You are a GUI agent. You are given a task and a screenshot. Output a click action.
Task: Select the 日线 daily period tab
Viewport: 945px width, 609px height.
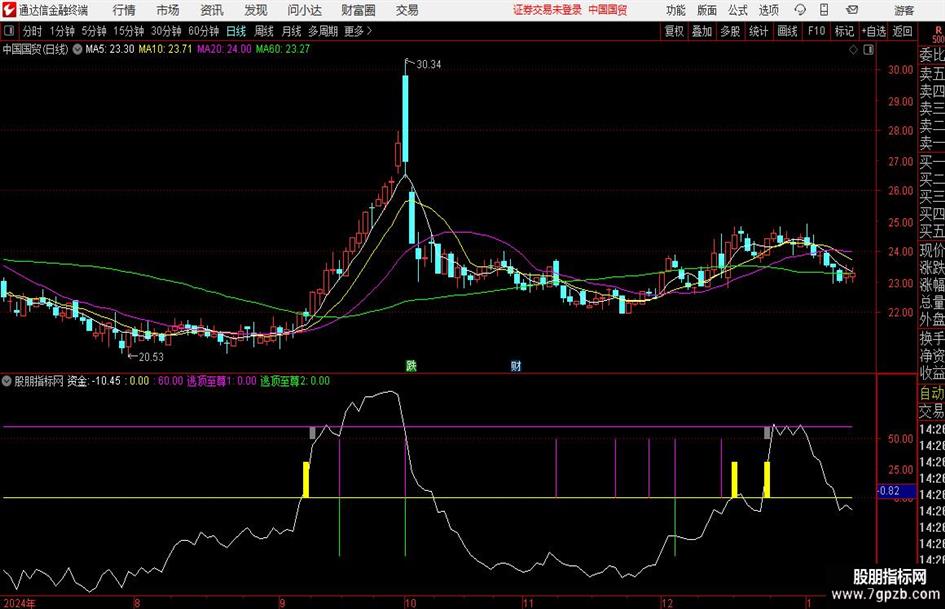(x=236, y=31)
